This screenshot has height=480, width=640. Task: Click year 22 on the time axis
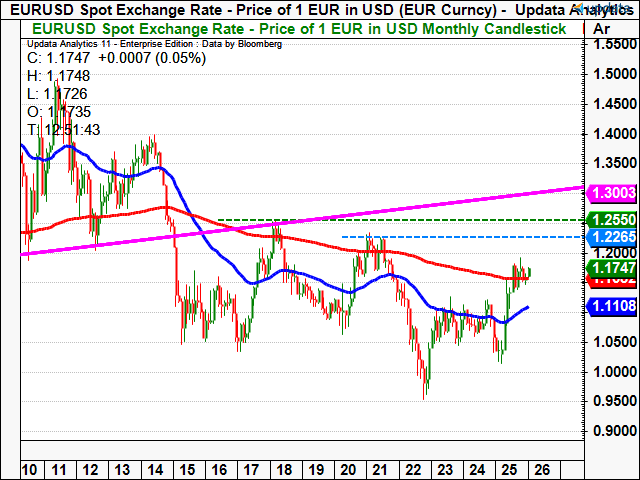point(411,470)
